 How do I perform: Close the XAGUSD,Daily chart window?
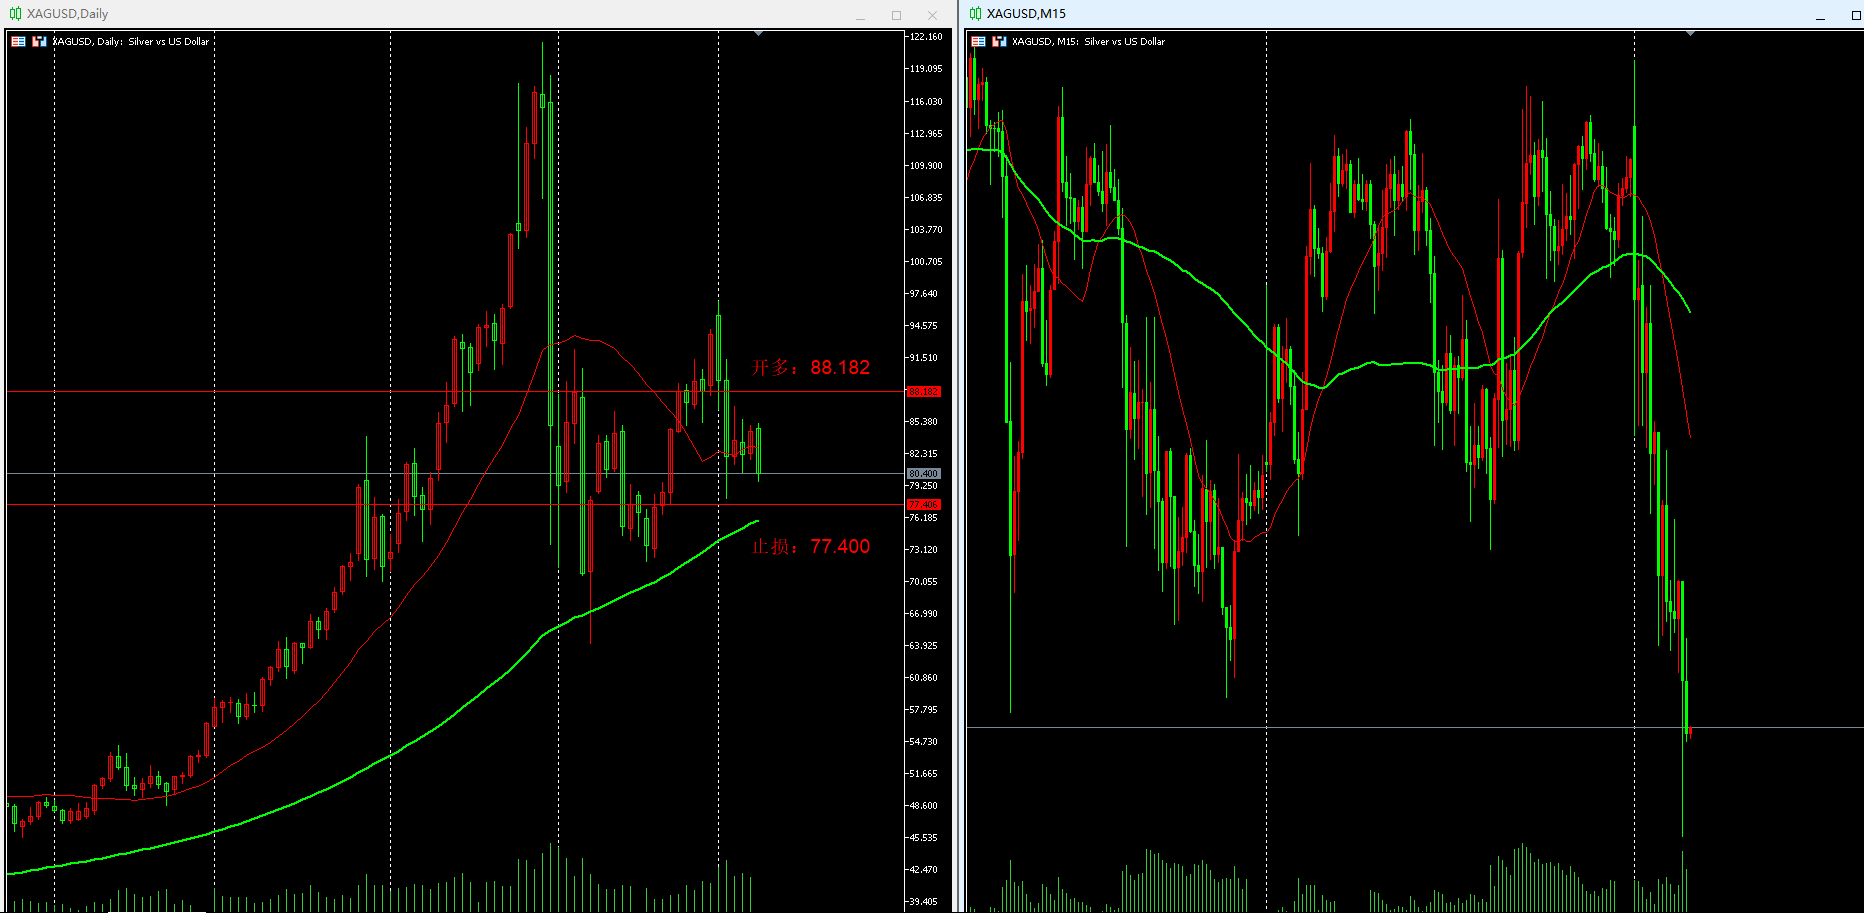point(932,15)
